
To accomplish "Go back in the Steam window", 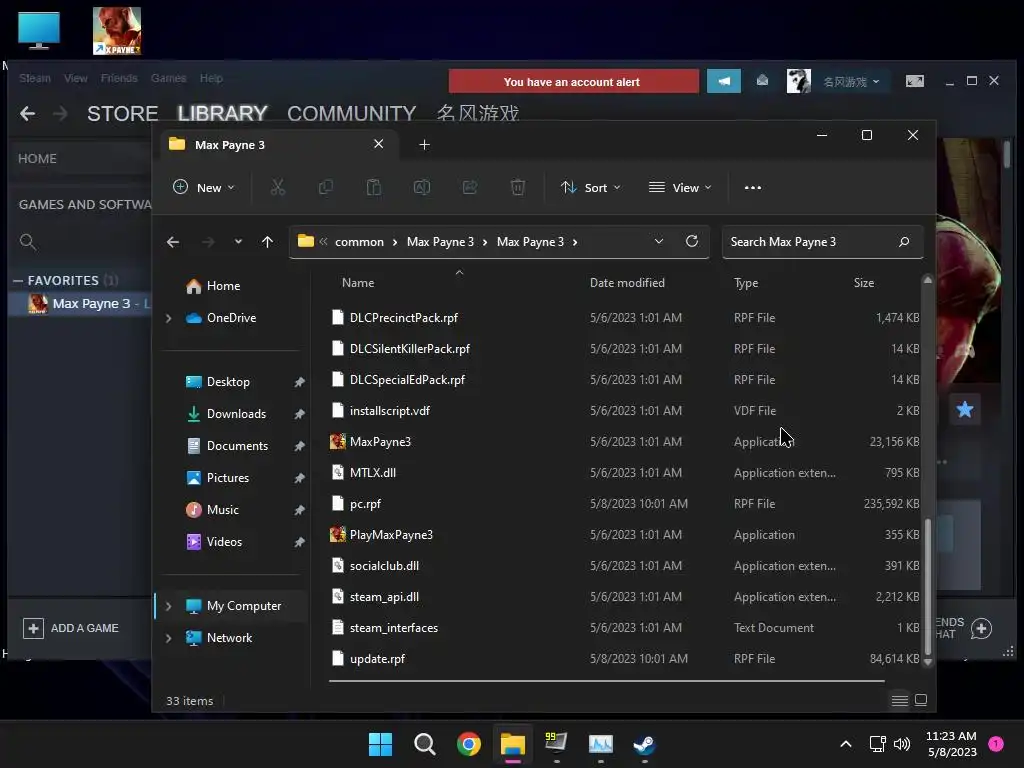I will tap(27, 114).
